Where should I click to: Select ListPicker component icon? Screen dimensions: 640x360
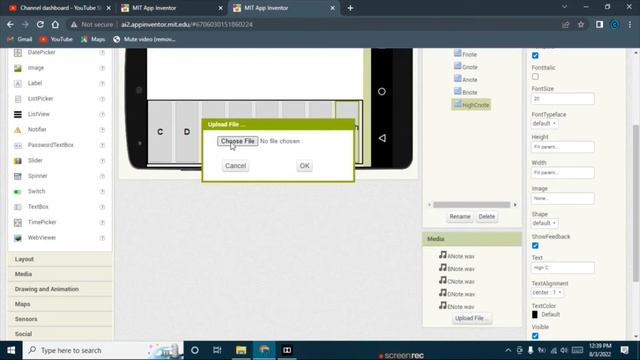click(18, 99)
